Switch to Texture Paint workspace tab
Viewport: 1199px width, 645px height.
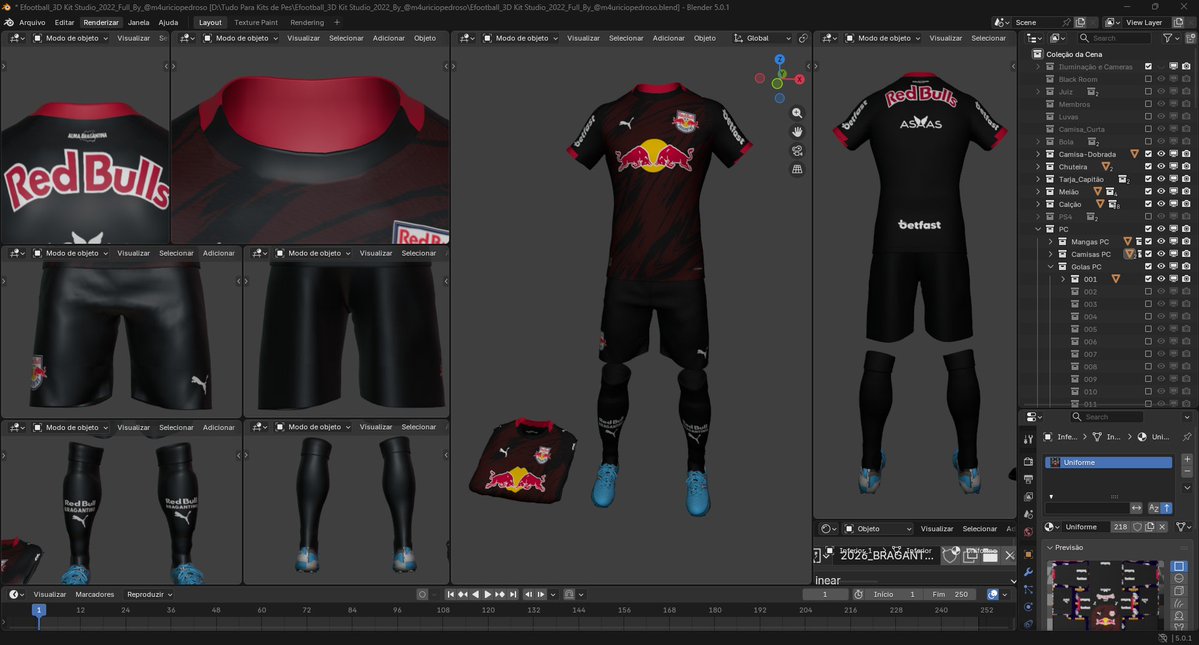(x=256, y=22)
